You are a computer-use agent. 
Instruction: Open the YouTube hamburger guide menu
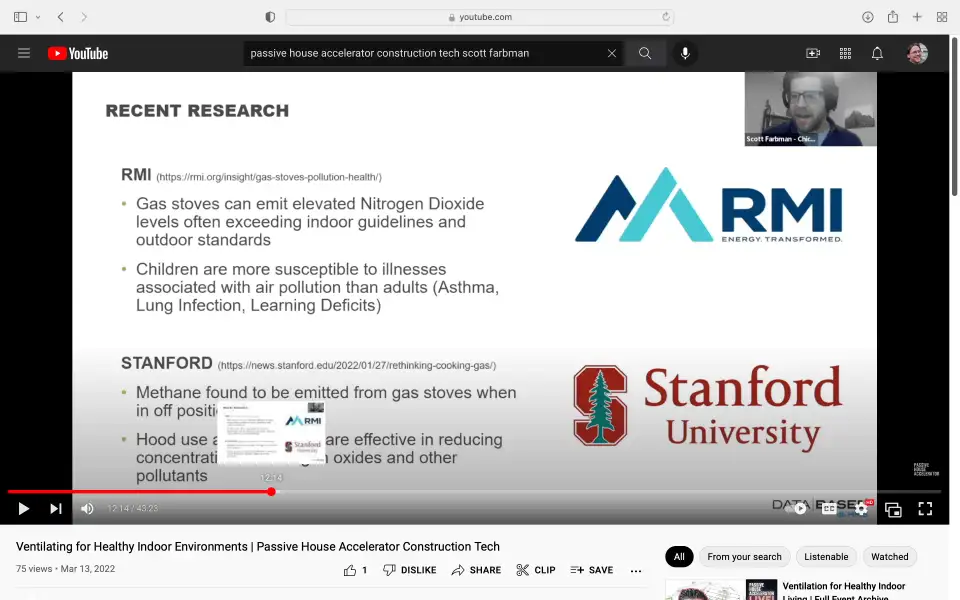click(x=24, y=53)
